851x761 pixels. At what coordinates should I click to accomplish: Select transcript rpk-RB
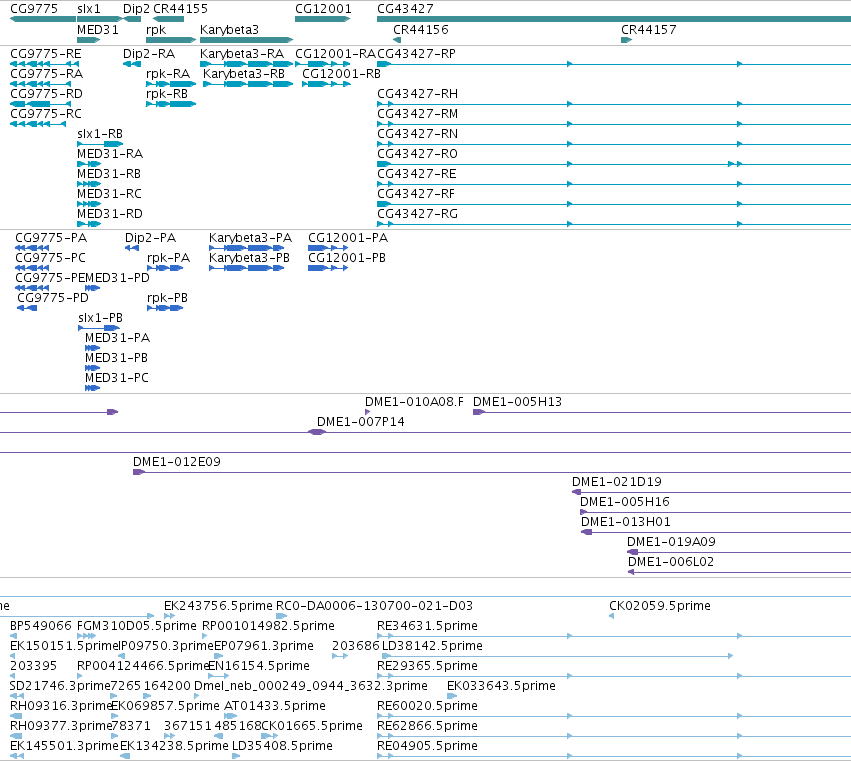click(x=167, y=94)
